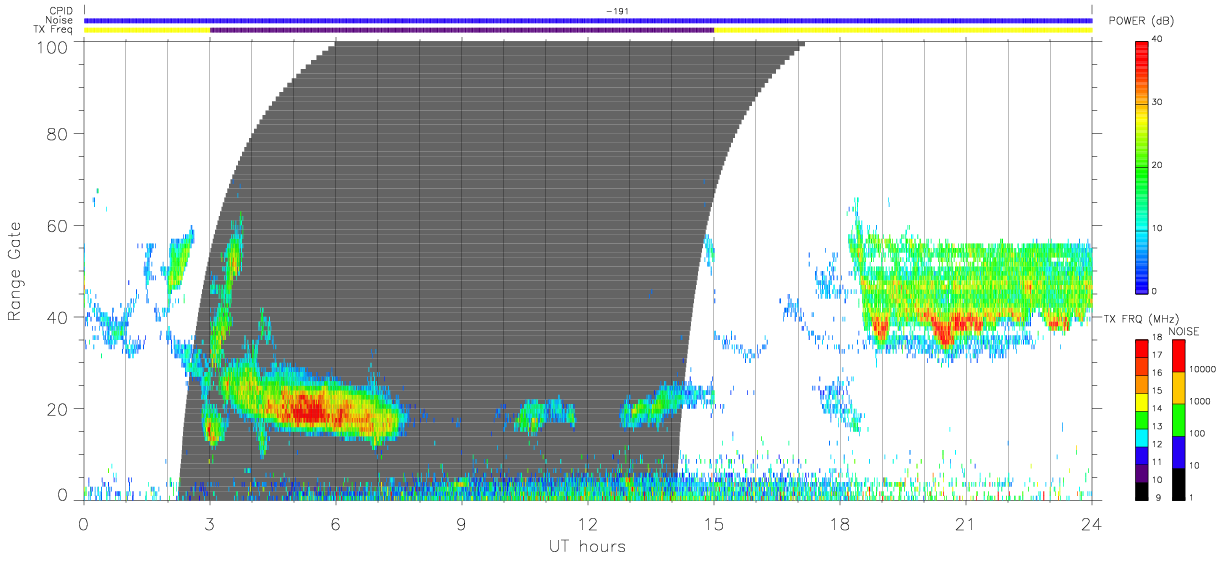The height and width of the screenshot is (567, 1228).
Task: Click the CPID label at top left
Action: tap(61, 11)
